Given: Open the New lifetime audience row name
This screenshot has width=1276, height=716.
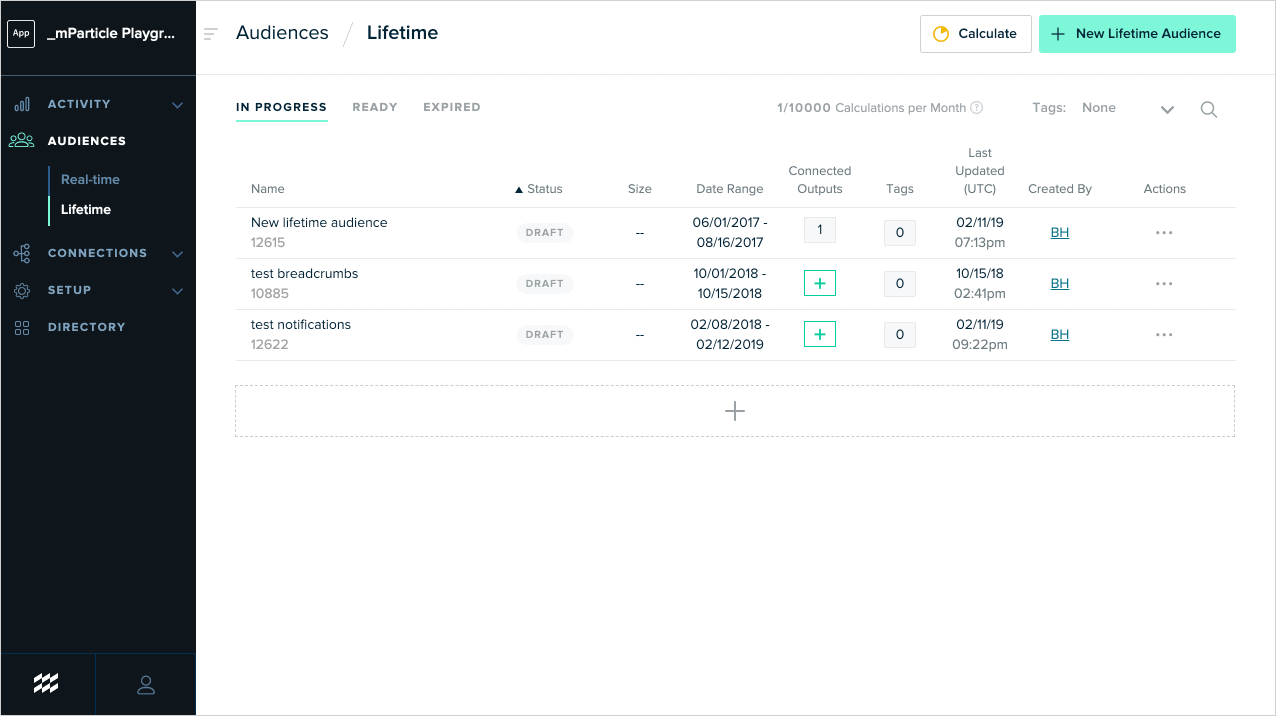Looking at the screenshot, I should pos(319,223).
